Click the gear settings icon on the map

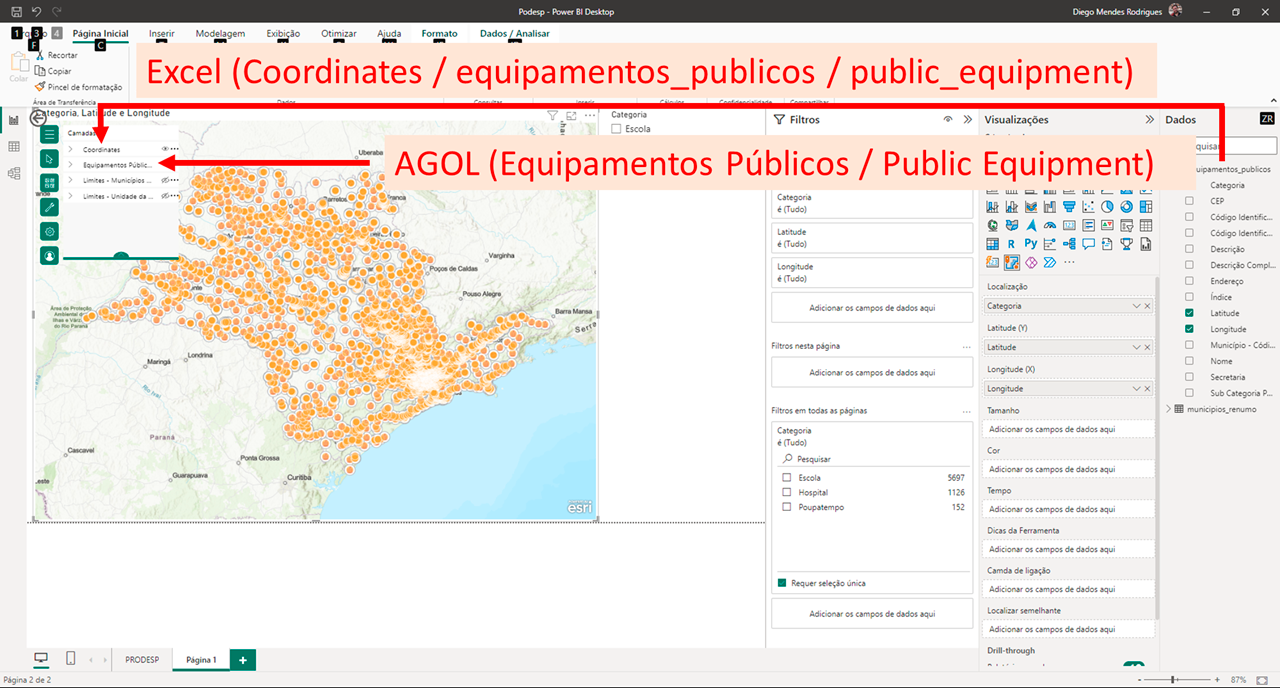(51, 231)
